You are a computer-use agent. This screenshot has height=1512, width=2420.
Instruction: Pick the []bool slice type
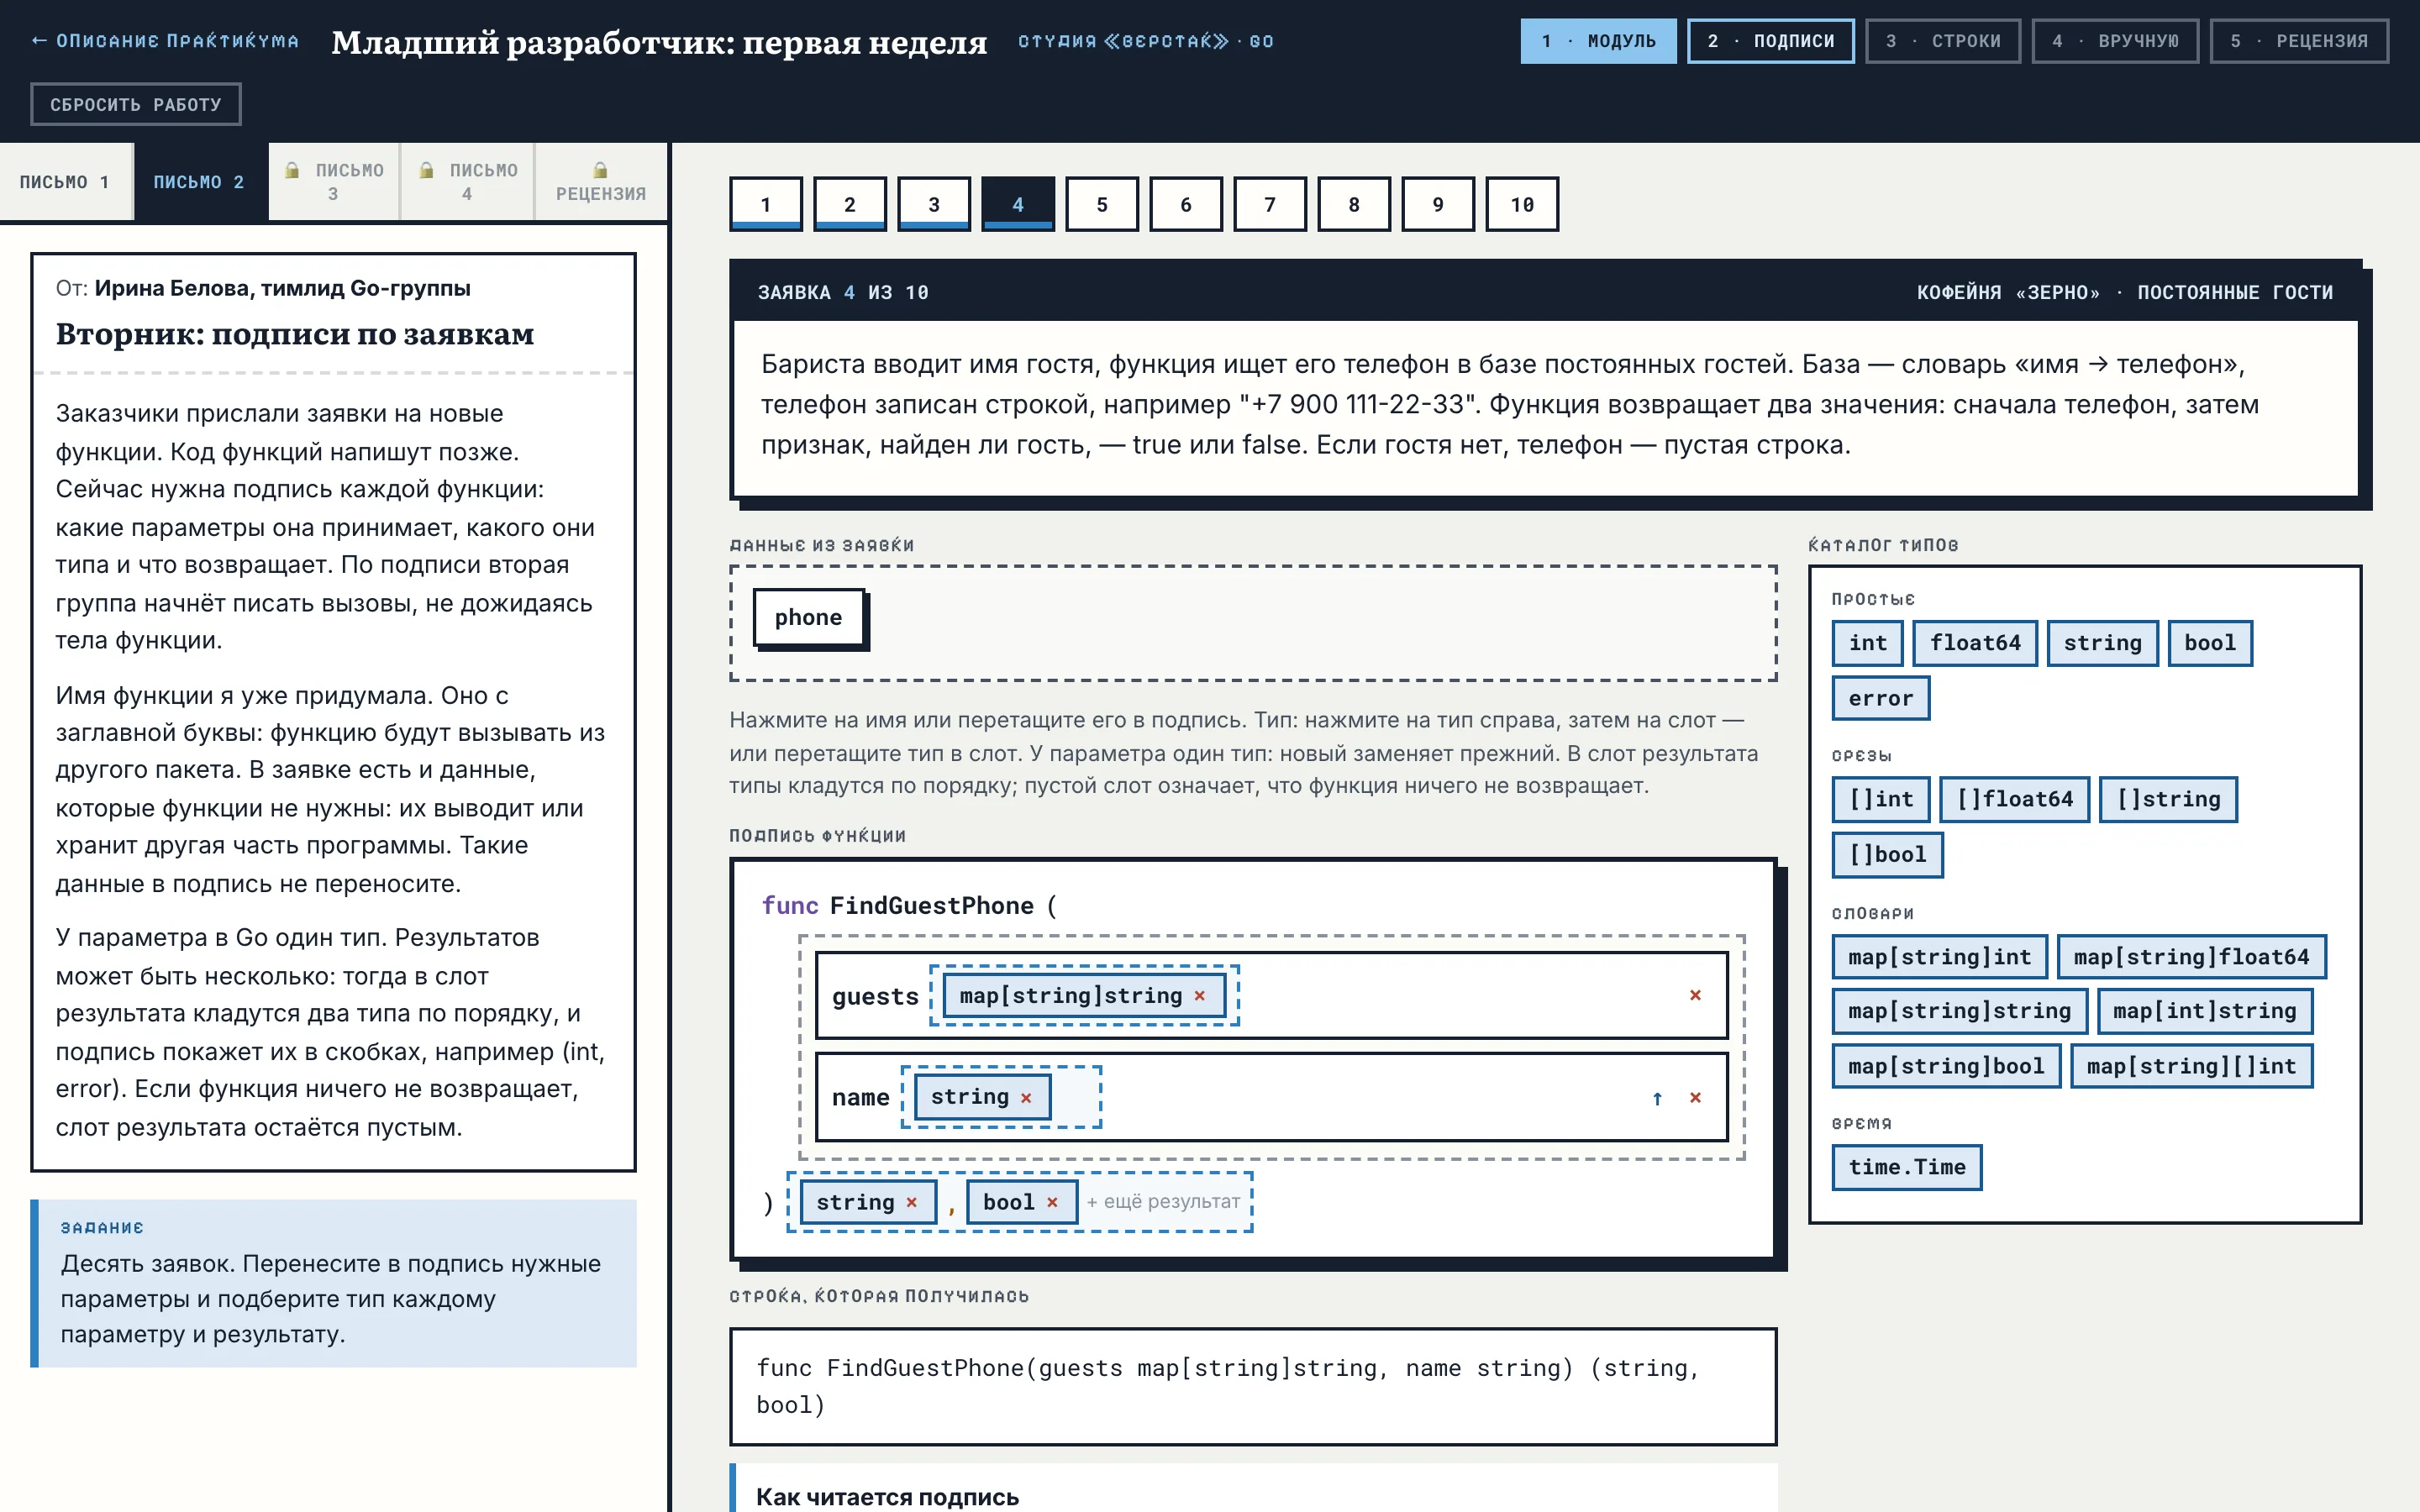pos(1888,855)
